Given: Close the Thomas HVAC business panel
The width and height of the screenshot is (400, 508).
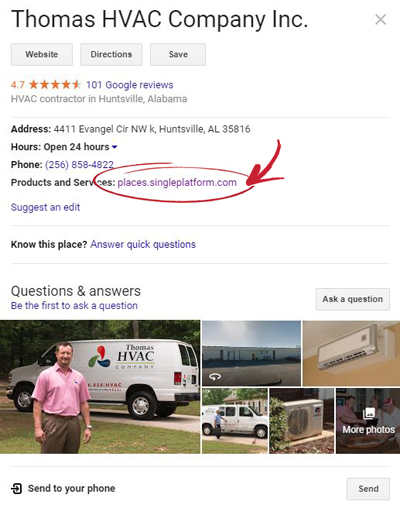Looking at the screenshot, I should click(x=380, y=20).
